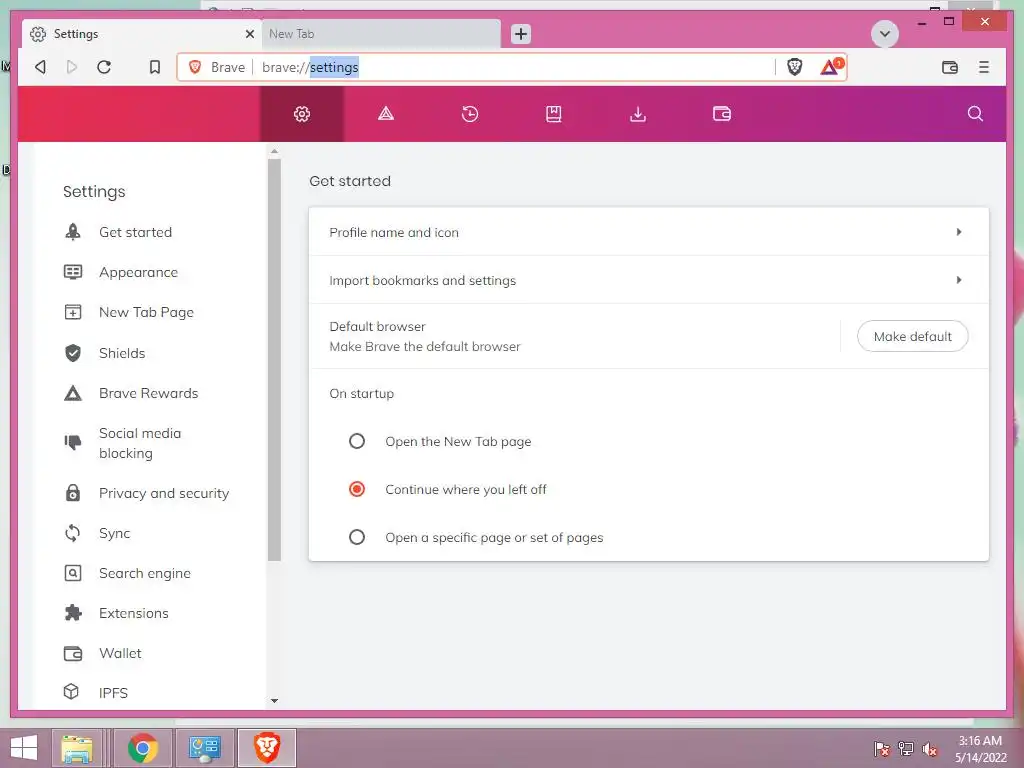Open Brave Rewards triangle icon in address bar
Viewport: 1024px width, 768px height.
(831, 66)
